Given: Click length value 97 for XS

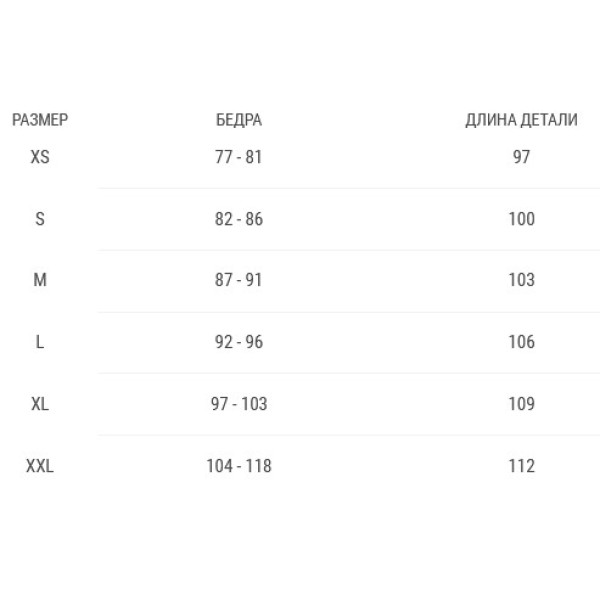Looking at the screenshot, I should [x=521, y=157].
